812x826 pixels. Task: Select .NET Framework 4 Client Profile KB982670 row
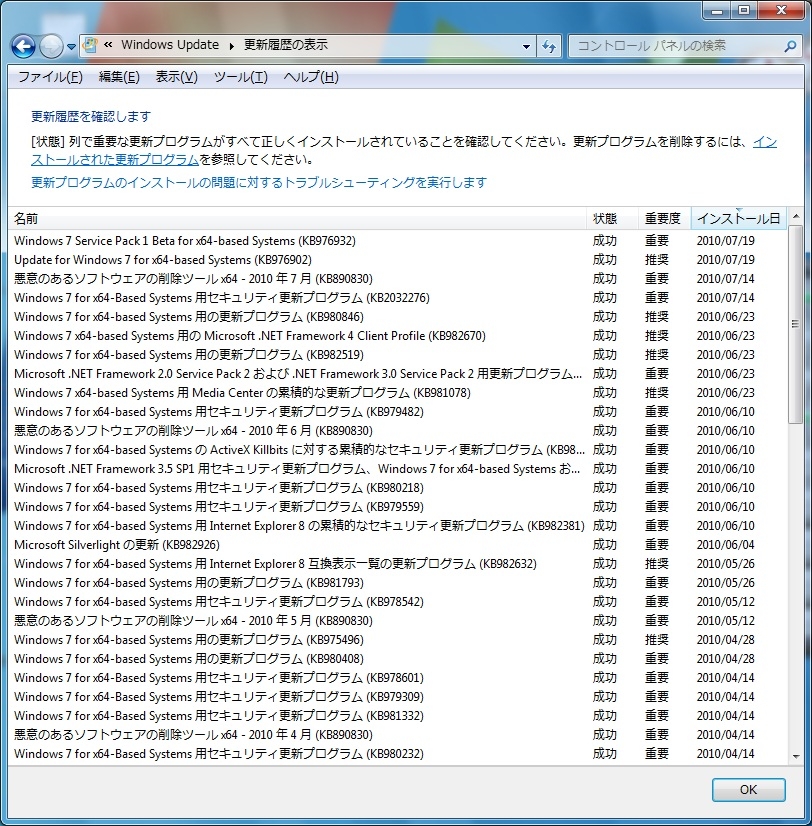(x=398, y=336)
